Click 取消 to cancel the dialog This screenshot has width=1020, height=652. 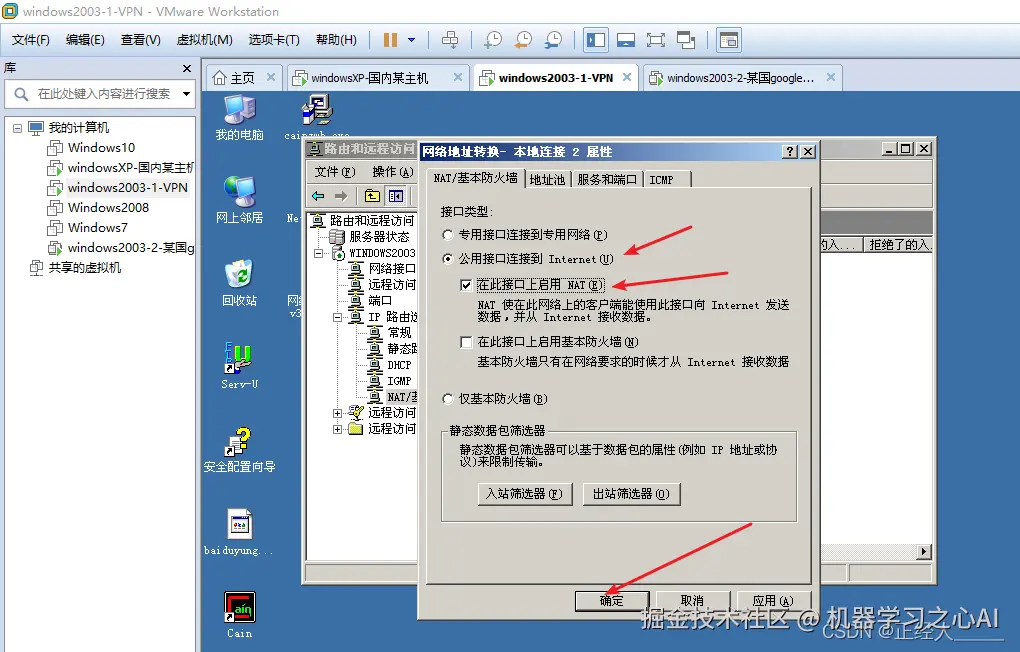692,601
